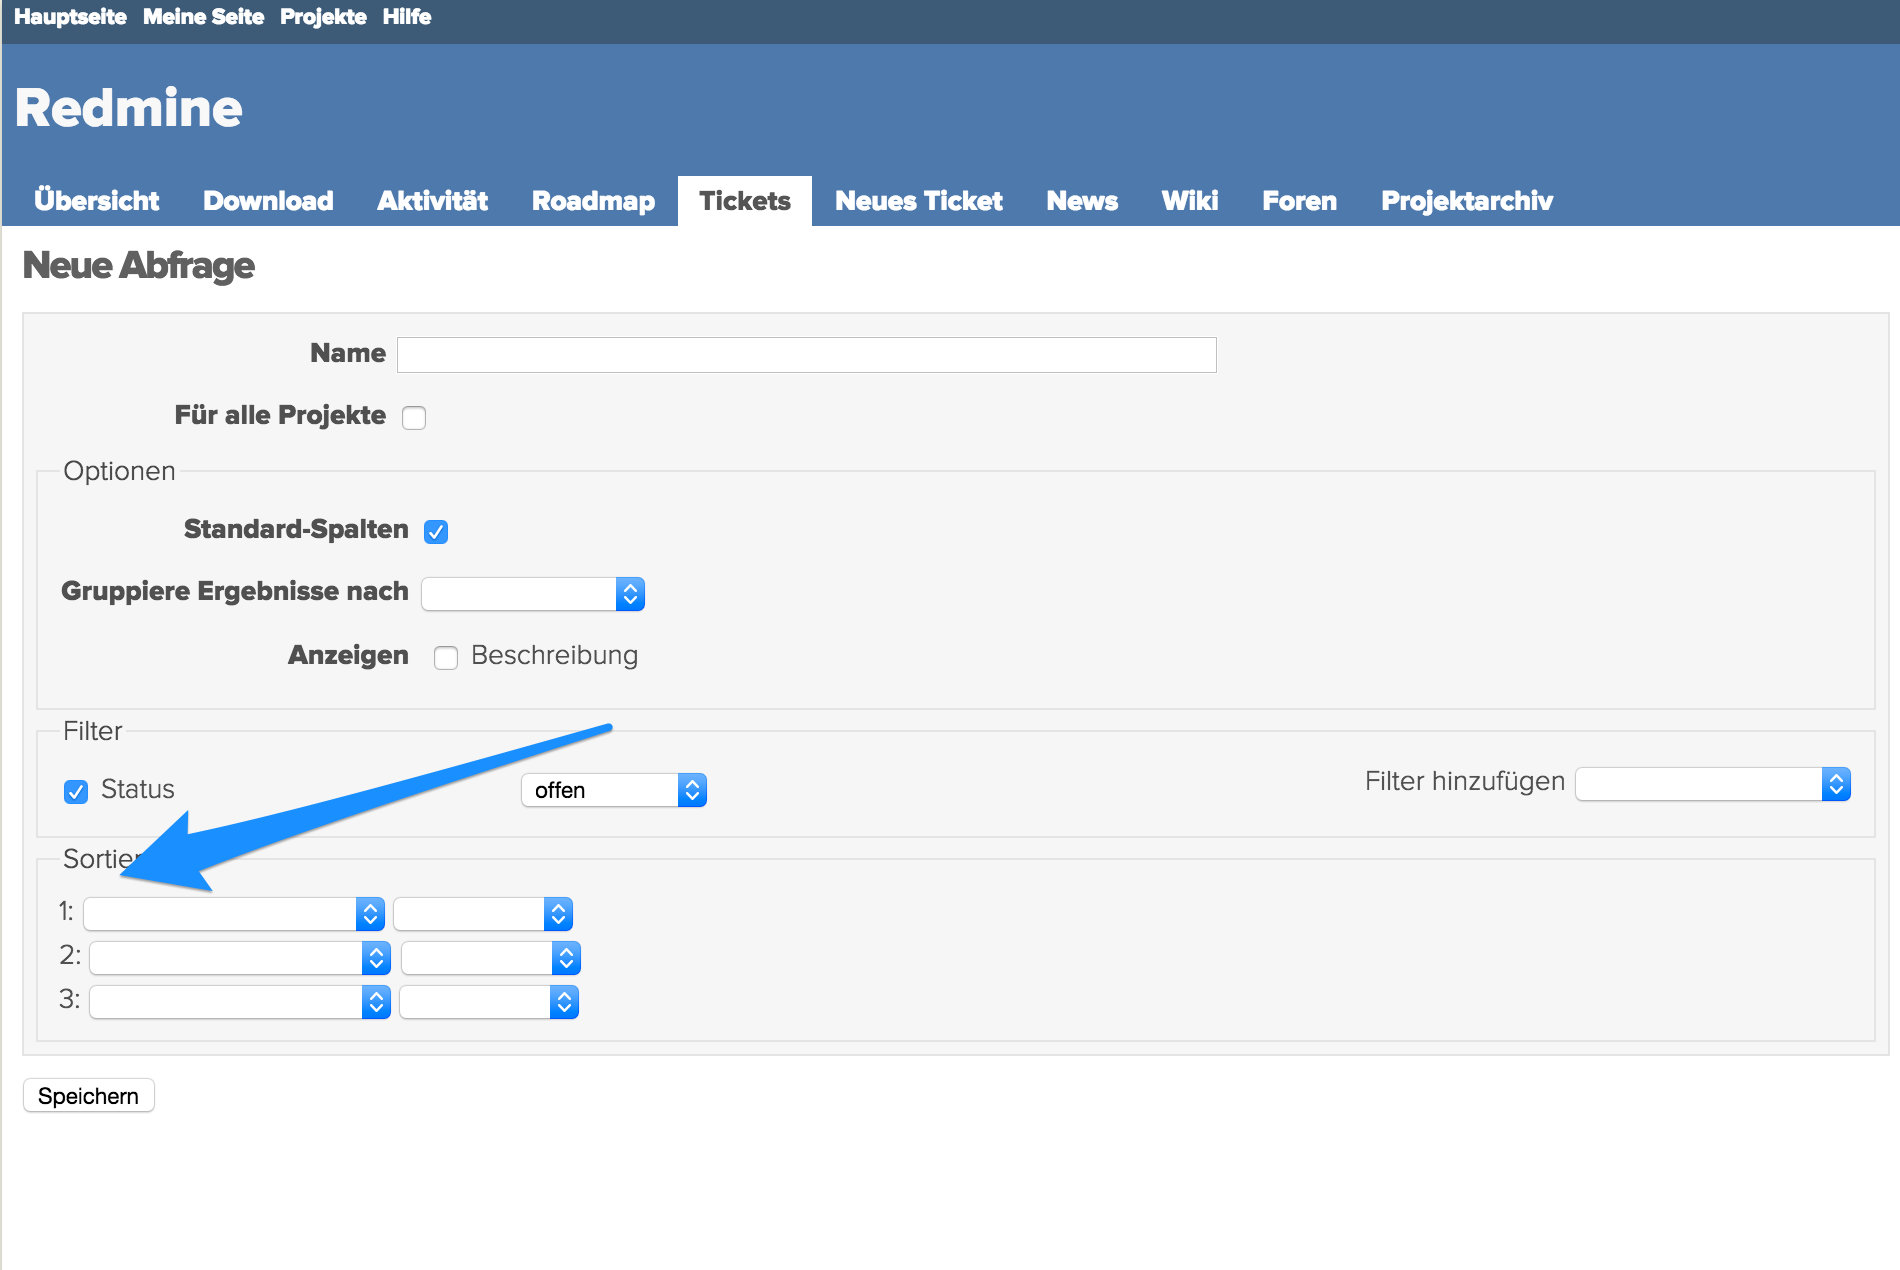Switch to the Übersicht tab
Image resolution: width=1900 pixels, height=1270 pixels.
[x=97, y=201]
